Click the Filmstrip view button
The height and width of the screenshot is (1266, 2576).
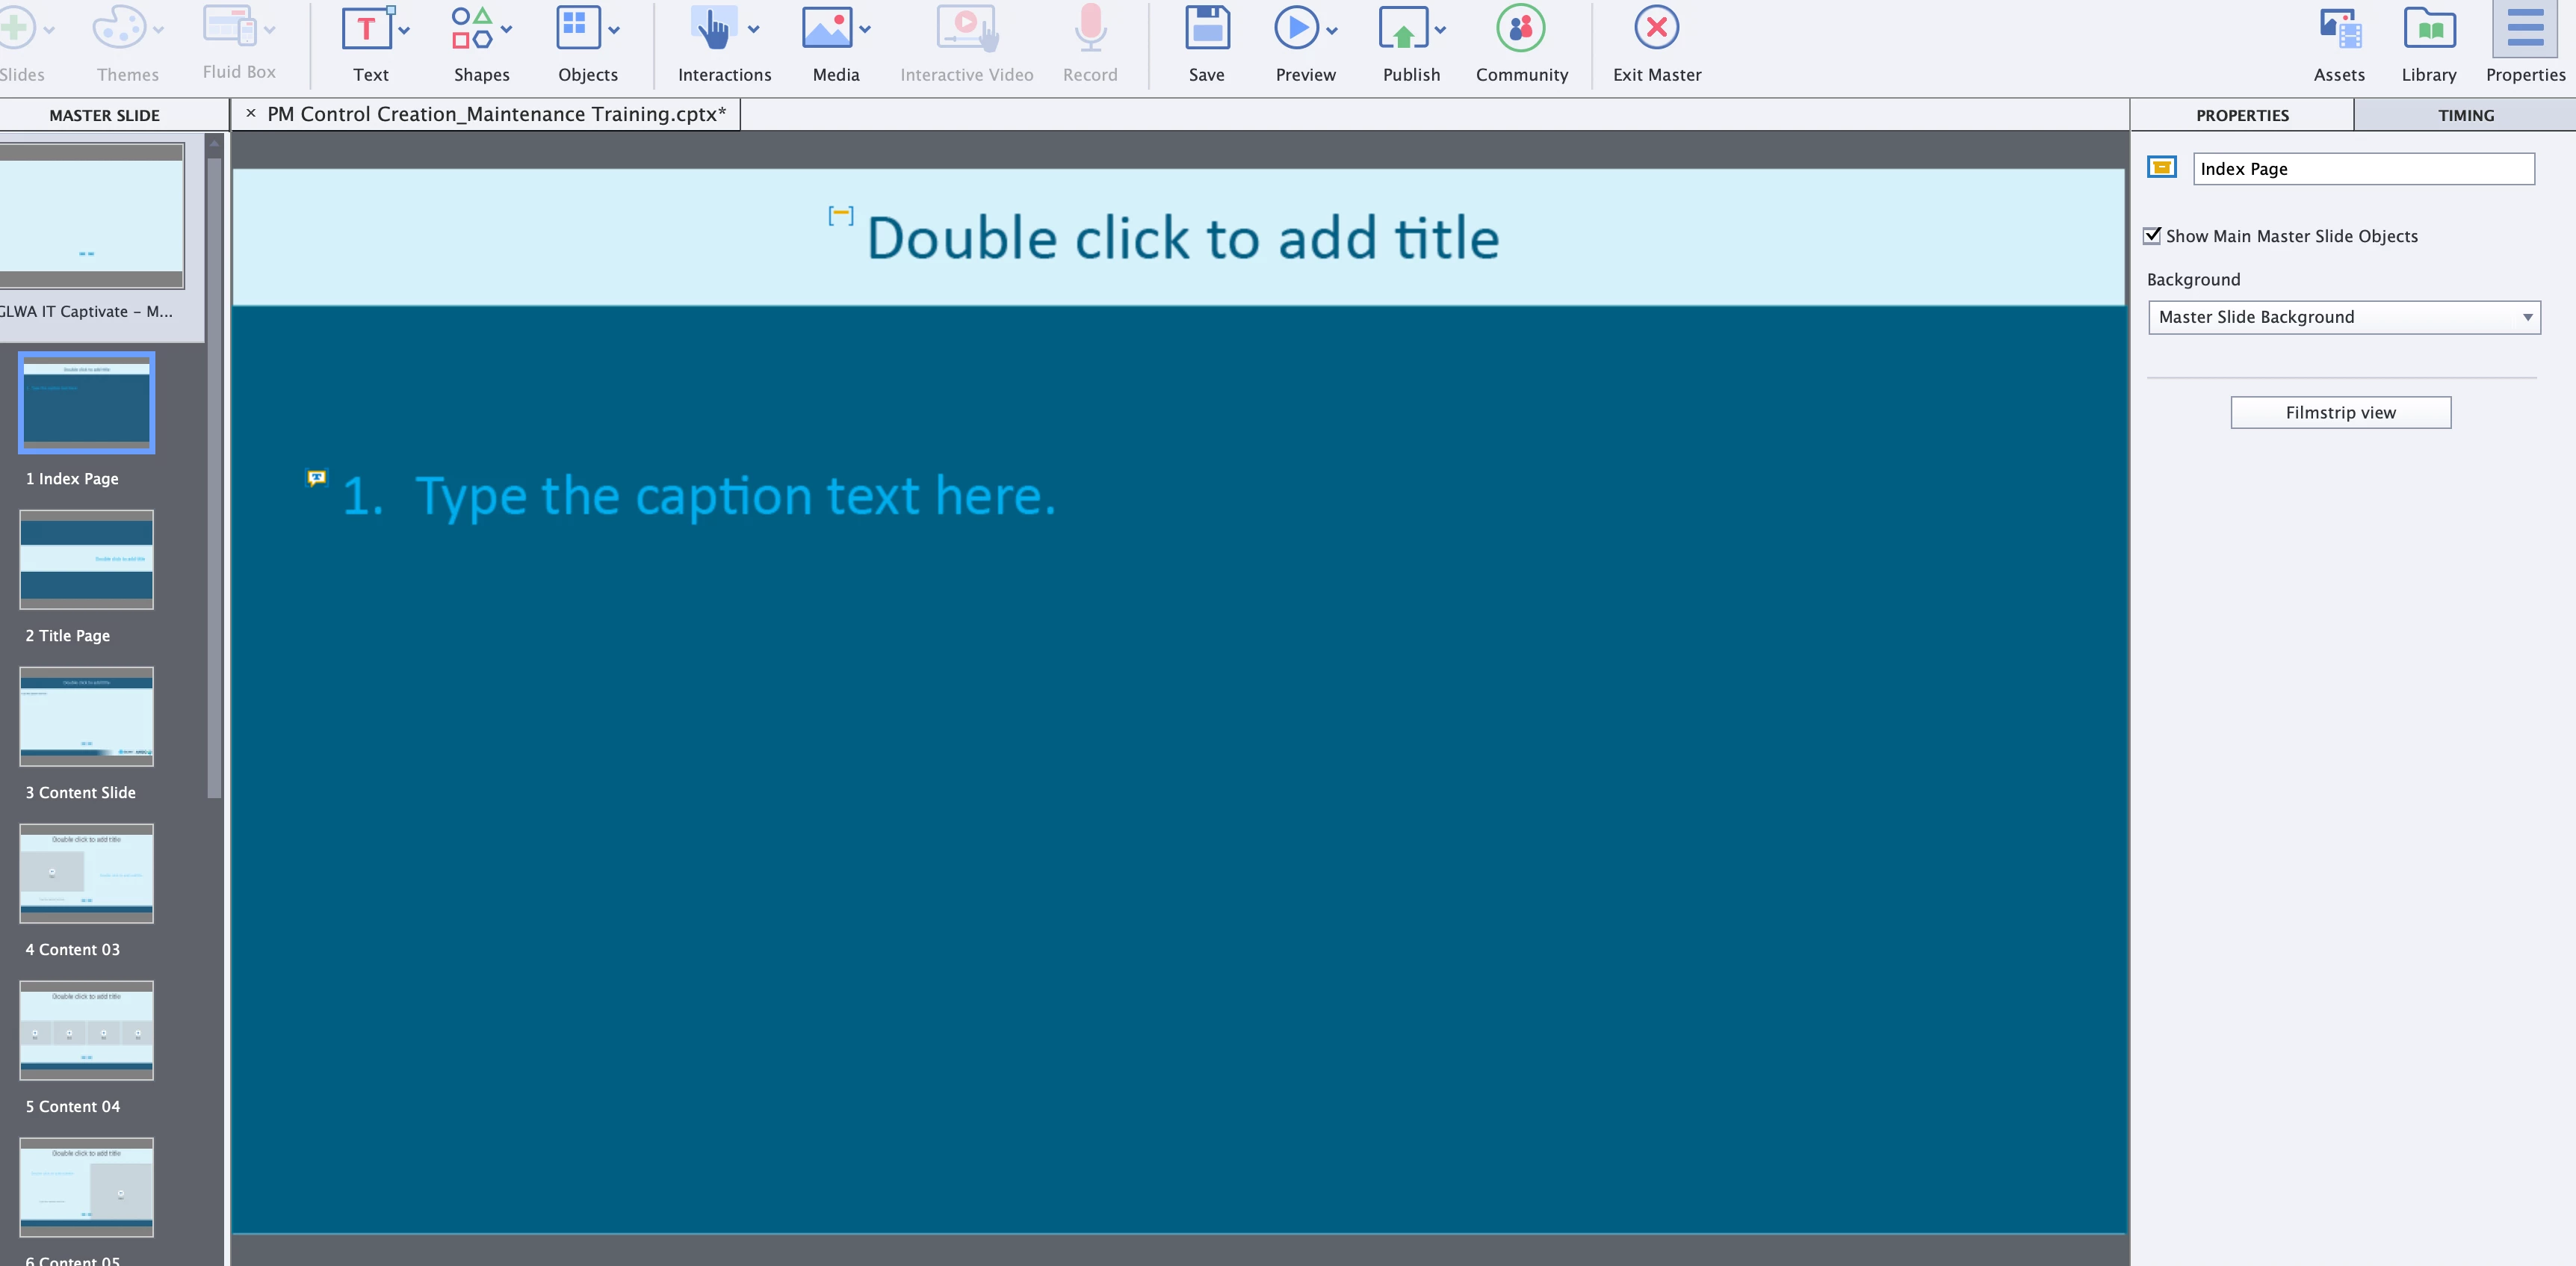coord(2340,412)
